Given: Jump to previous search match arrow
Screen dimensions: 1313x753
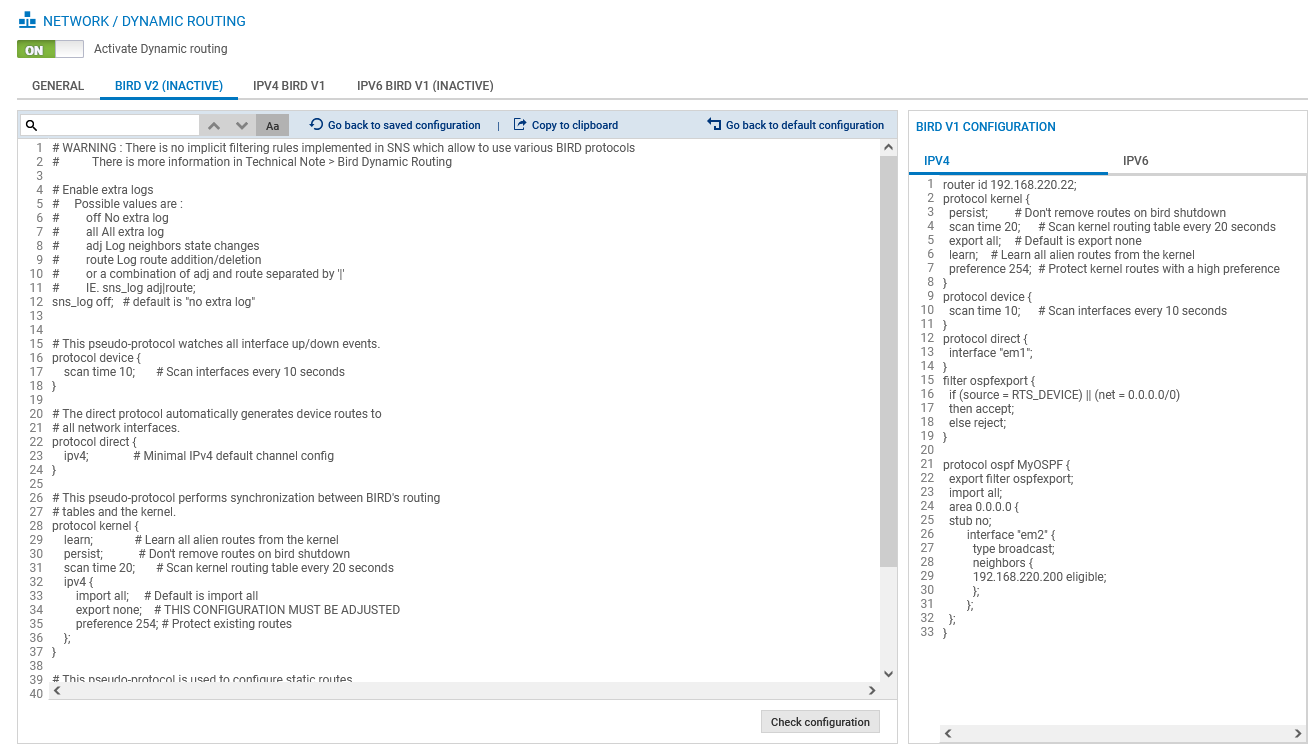Looking at the screenshot, I should click(213, 125).
